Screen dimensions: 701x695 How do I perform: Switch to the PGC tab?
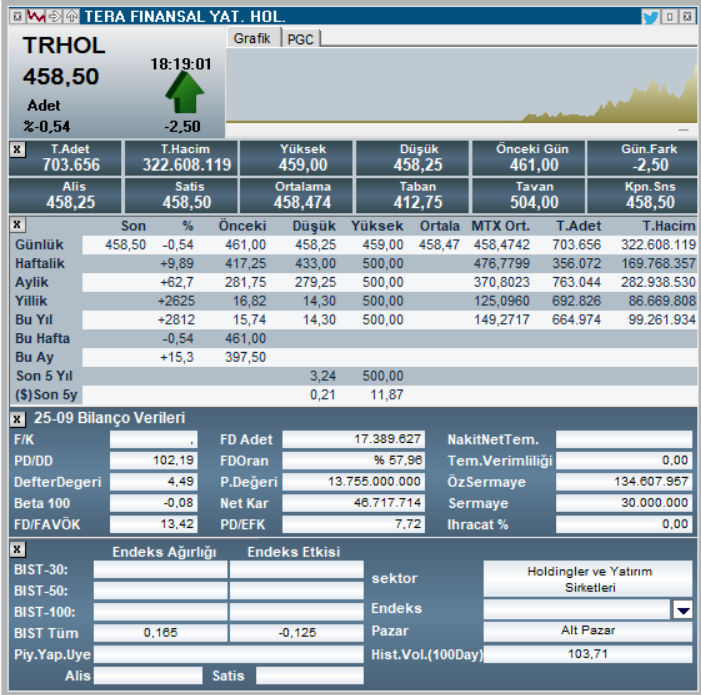(x=300, y=39)
